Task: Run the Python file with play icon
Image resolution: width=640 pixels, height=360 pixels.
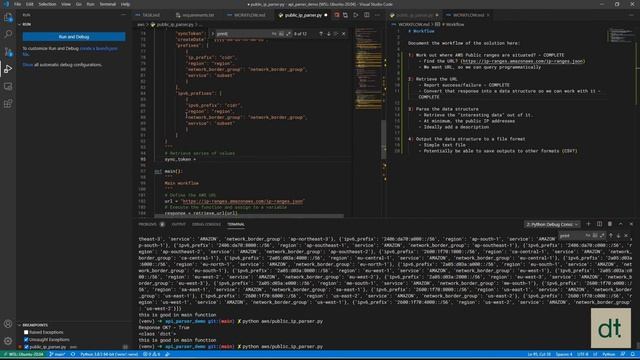Action: coord(356,15)
